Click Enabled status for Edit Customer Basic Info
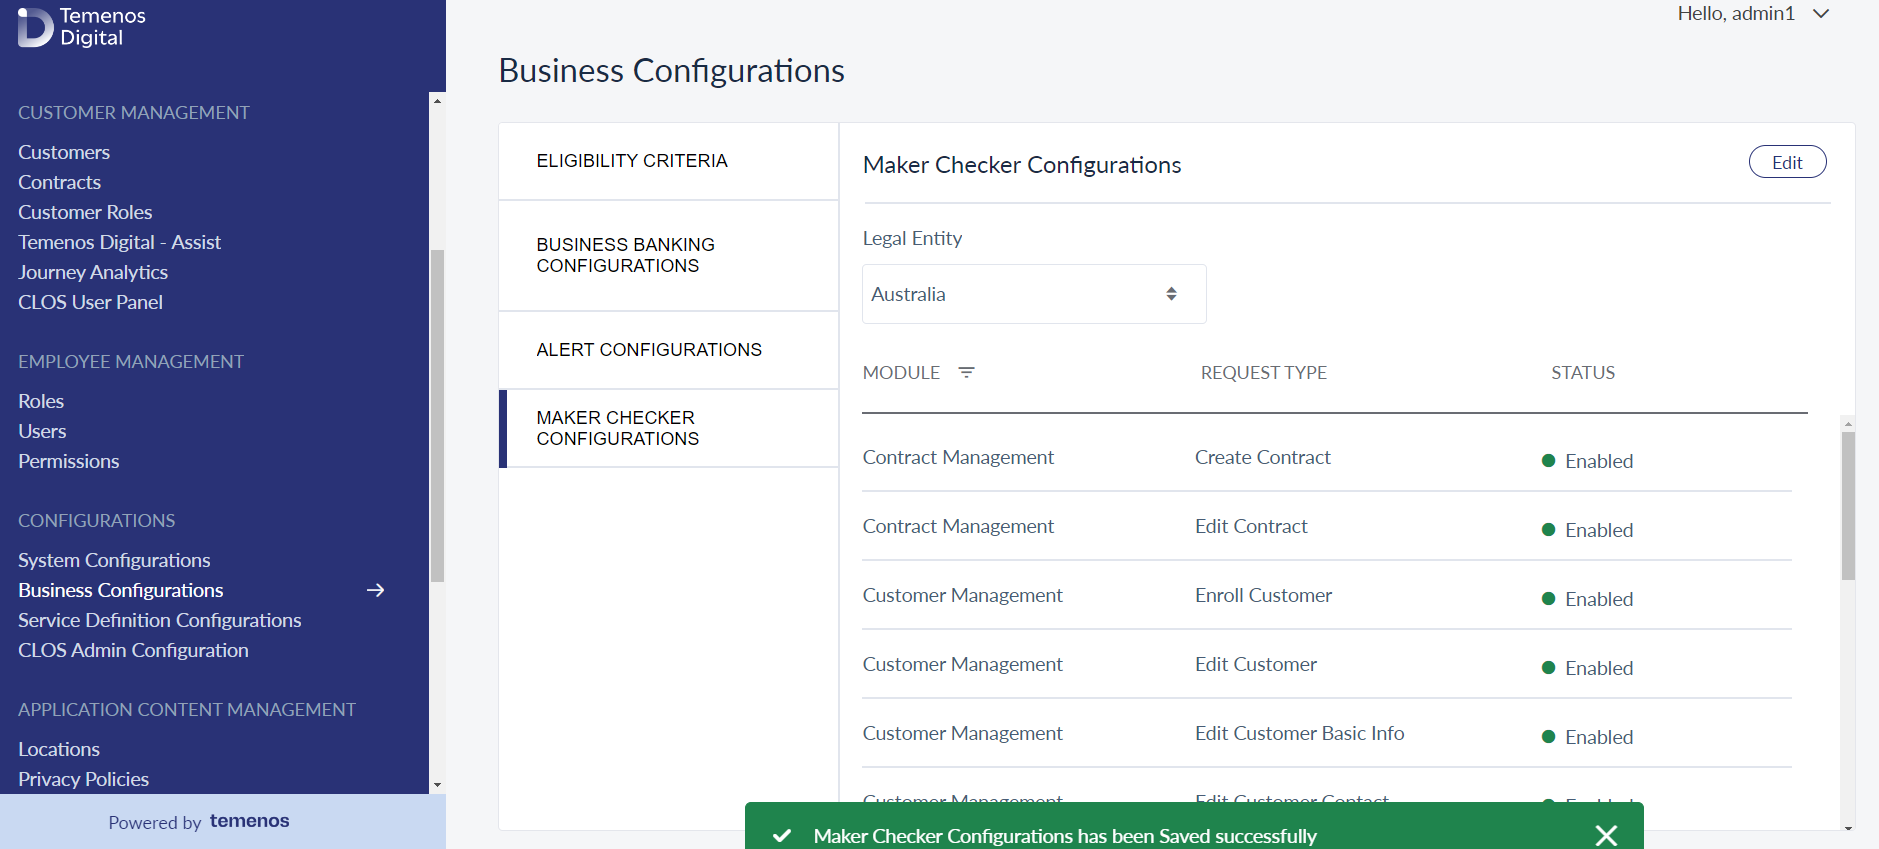1879x849 pixels. 1588,737
